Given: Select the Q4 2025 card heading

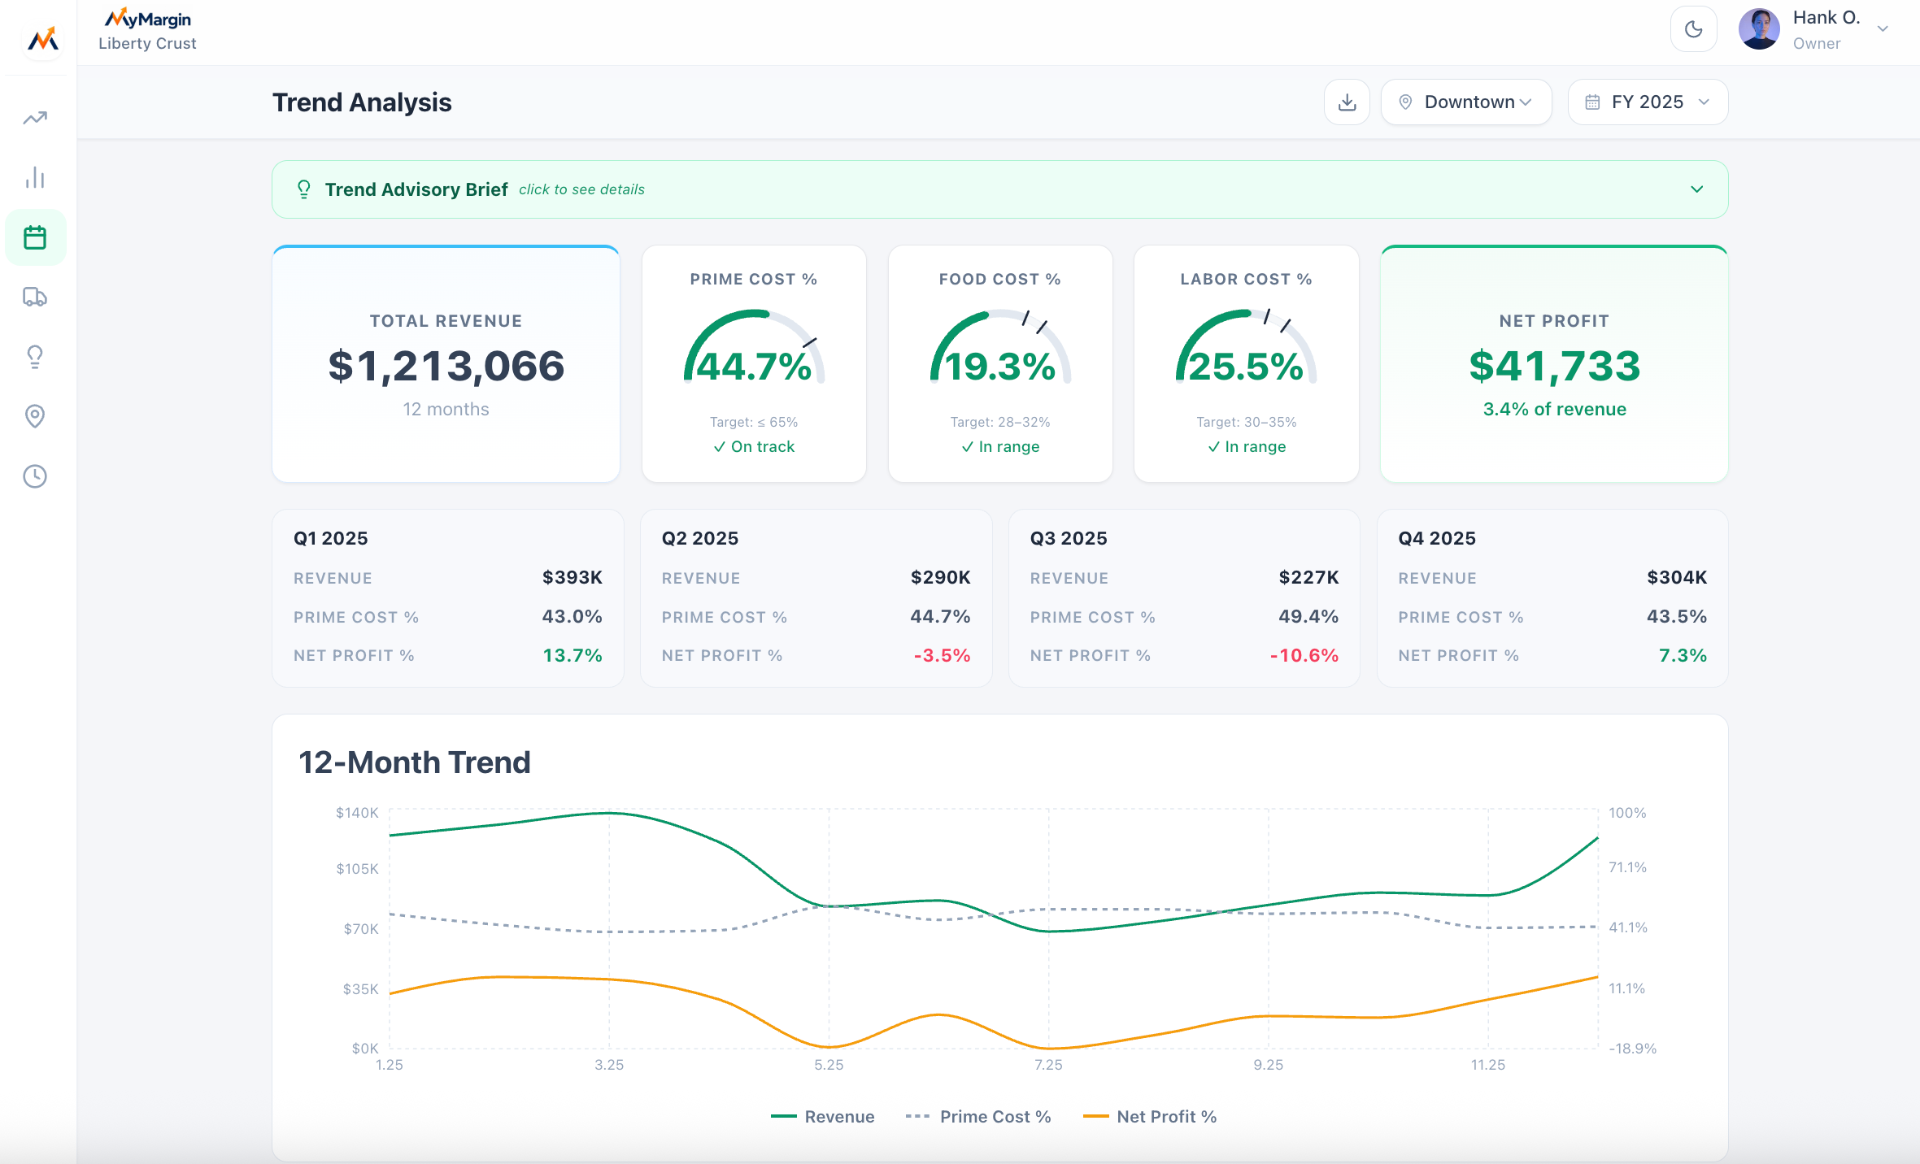Looking at the screenshot, I should (x=1437, y=538).
